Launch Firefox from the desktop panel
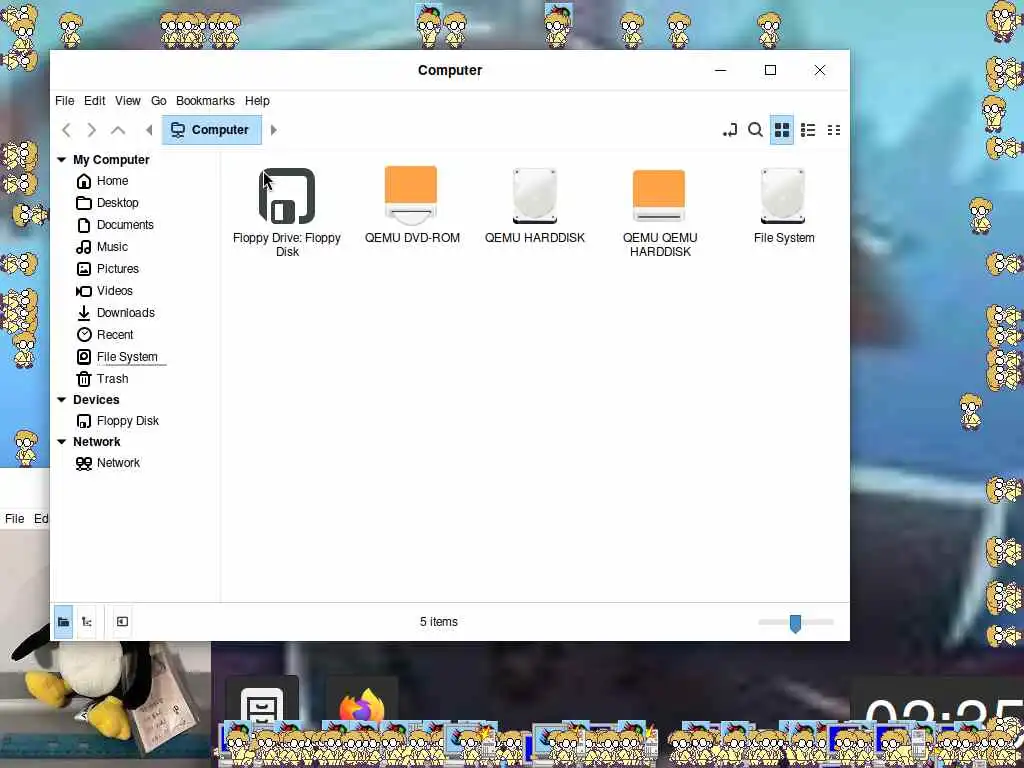 pos(362,707)
